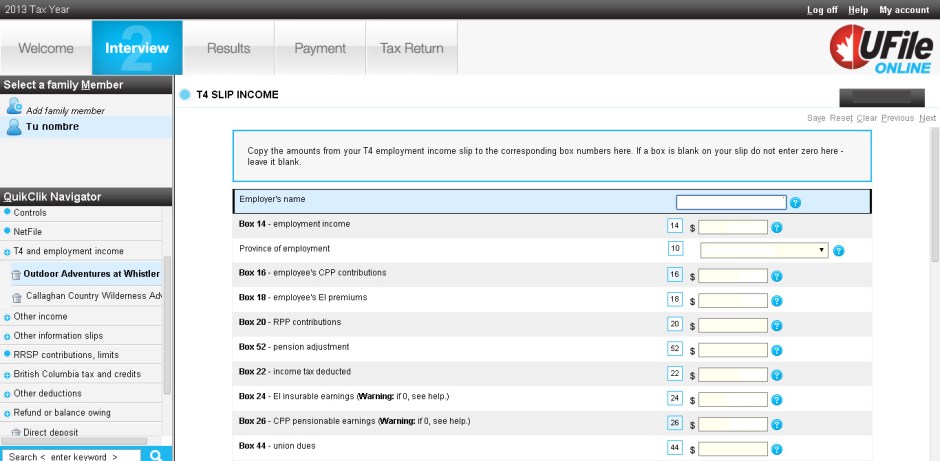The width and height of the screenshot is (940, 461).
Task: Expand the T4 and employment income section
Action: [x=7, y=252]
